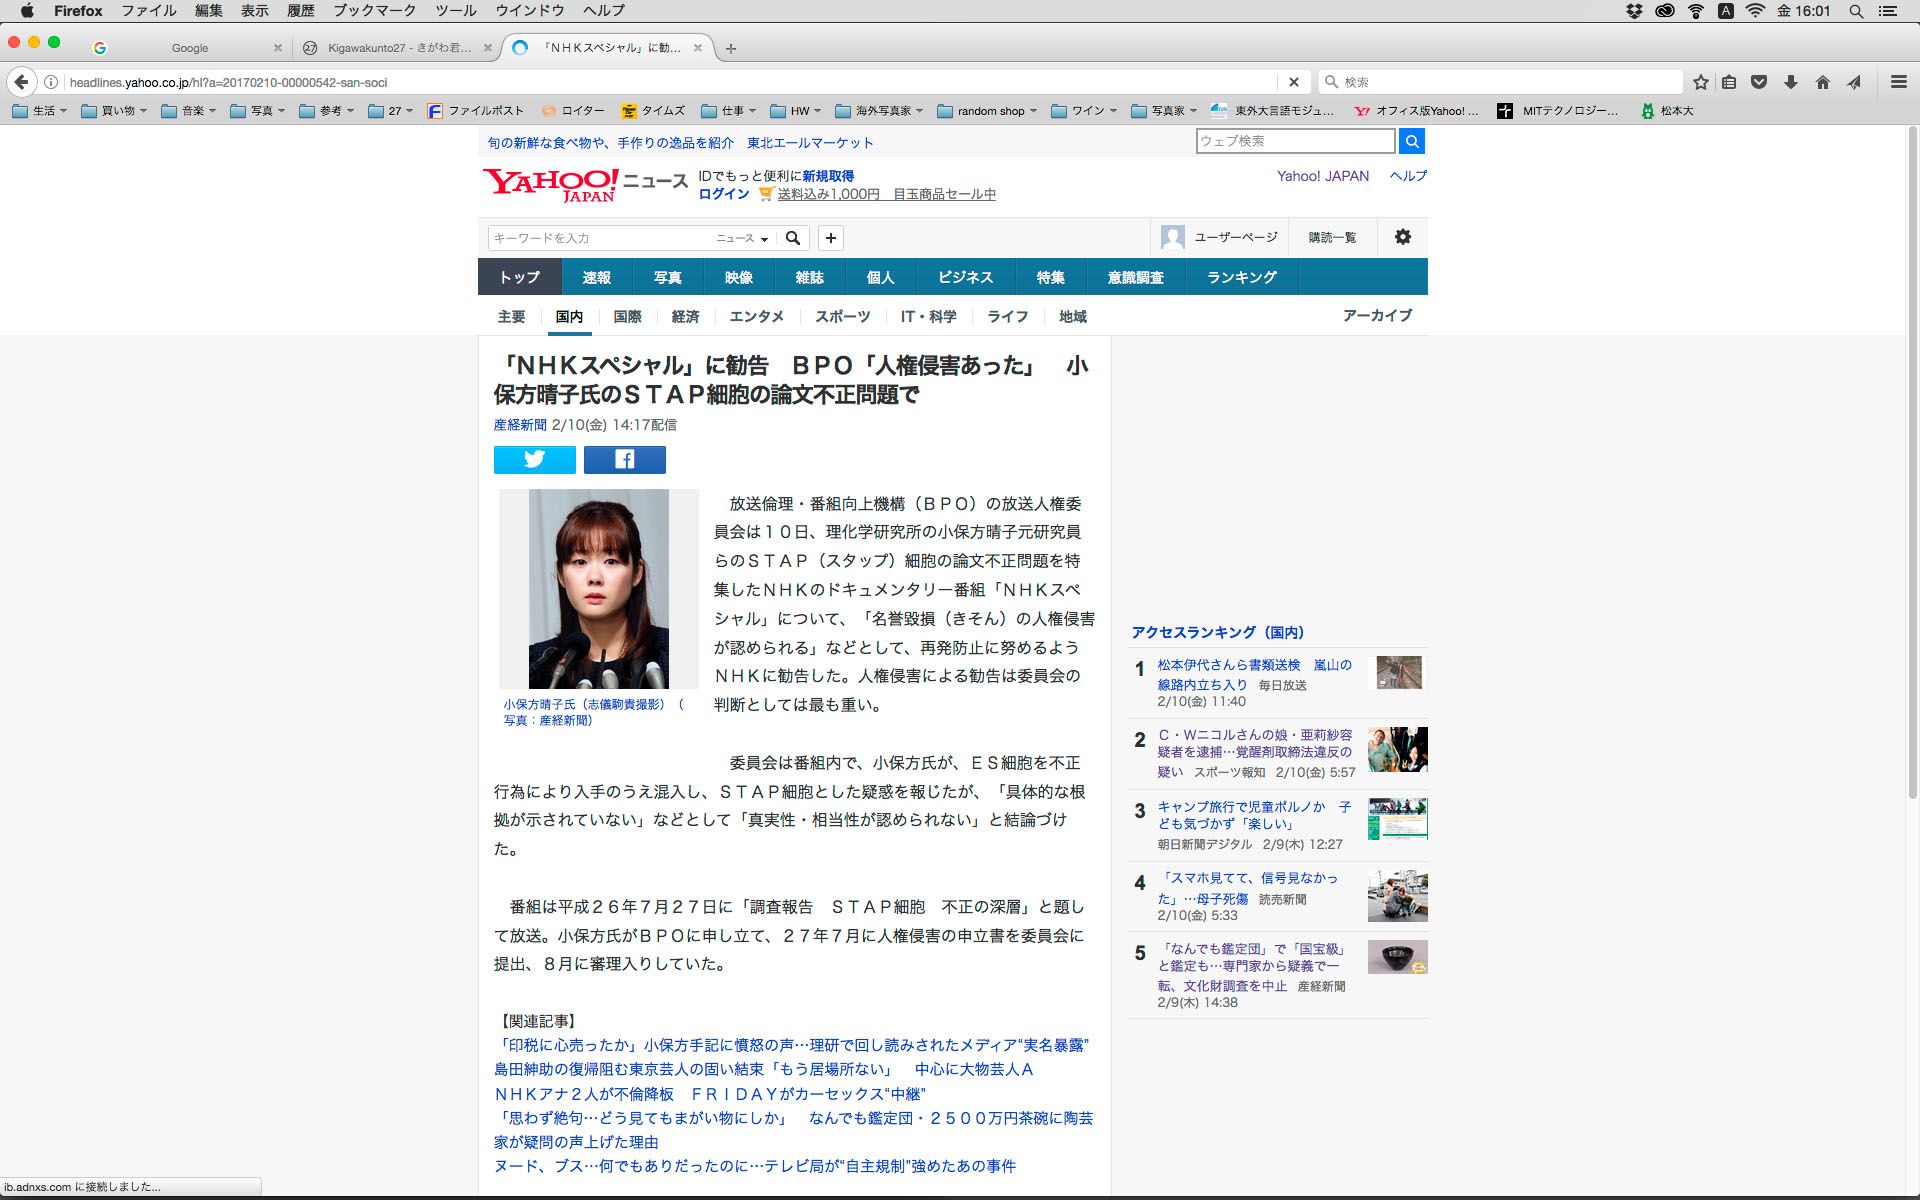Select the ランキング navigation tab
The height and width of the screenshot is (1200, 1920).
coord(1241,277)
